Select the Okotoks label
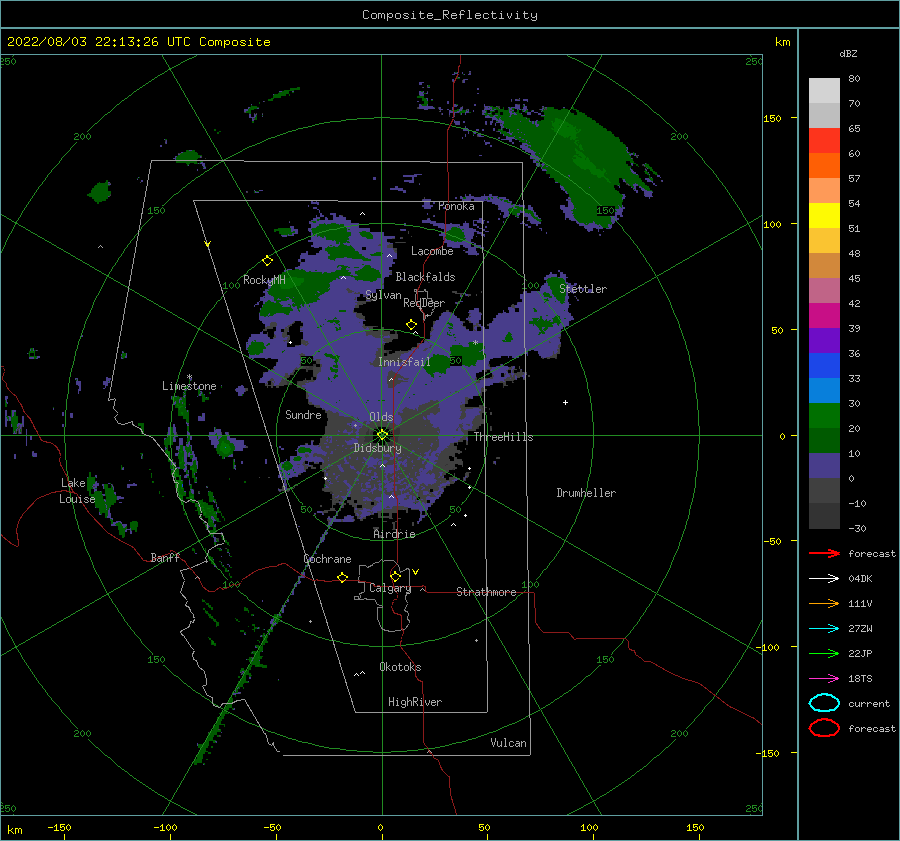 400,667
